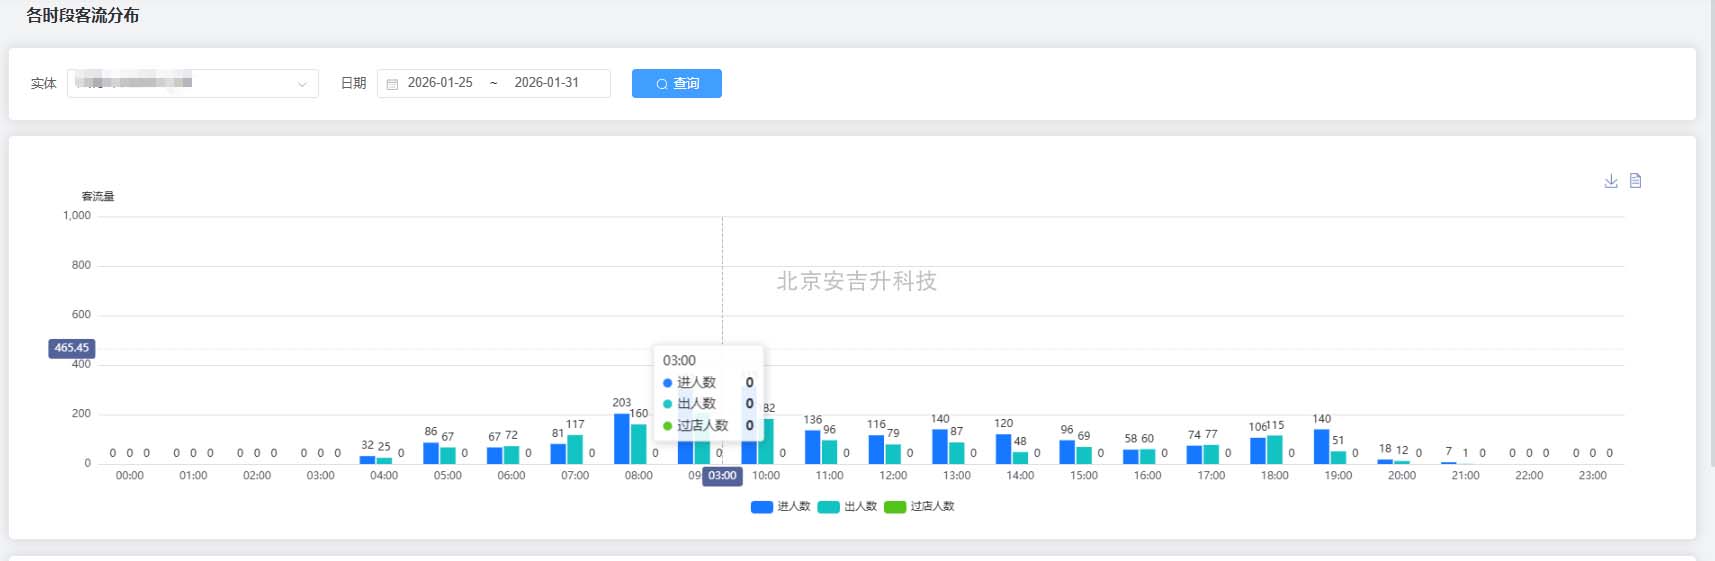
Task: Click the 05:00 blue bar labeled 86
Action: [x=431, y=453]
